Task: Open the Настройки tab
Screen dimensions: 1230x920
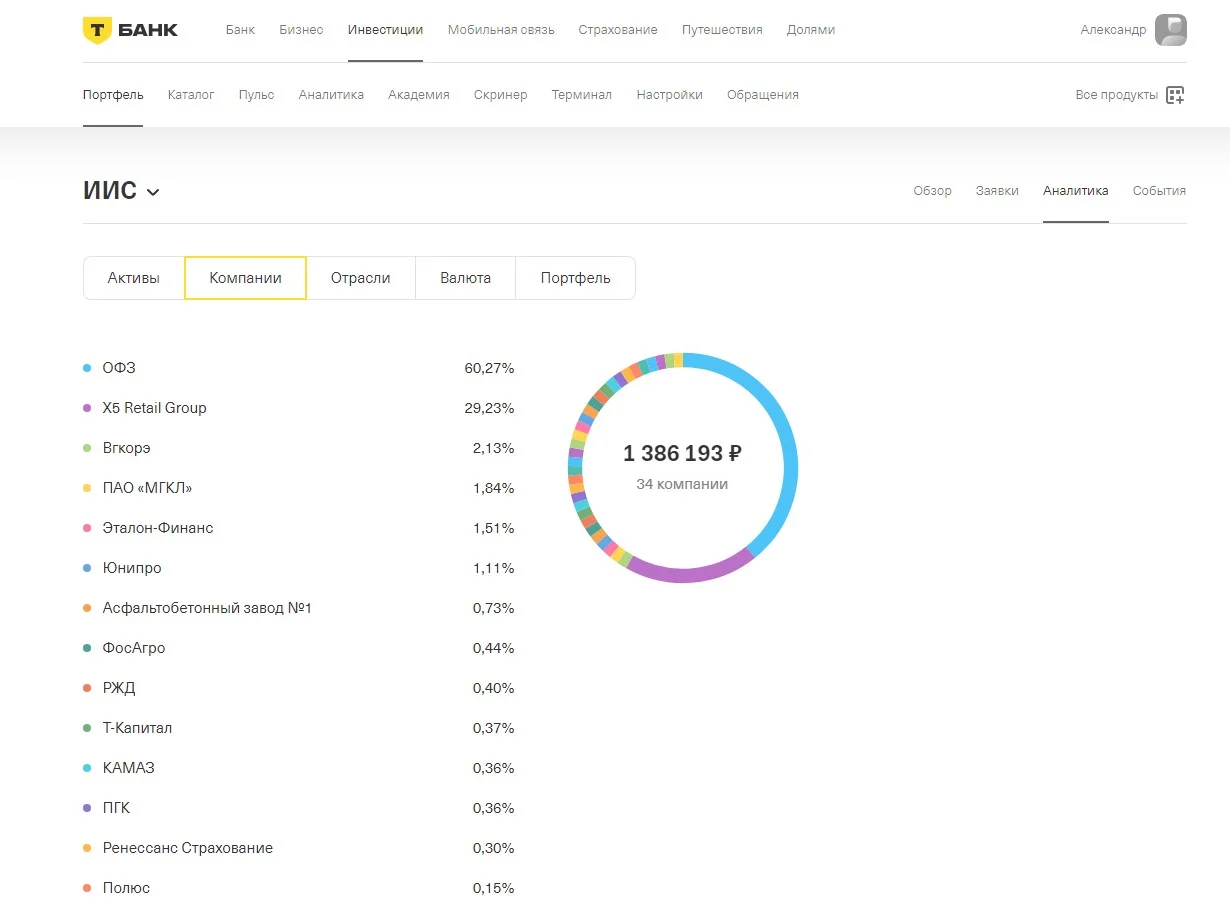Action: (669, 95)
